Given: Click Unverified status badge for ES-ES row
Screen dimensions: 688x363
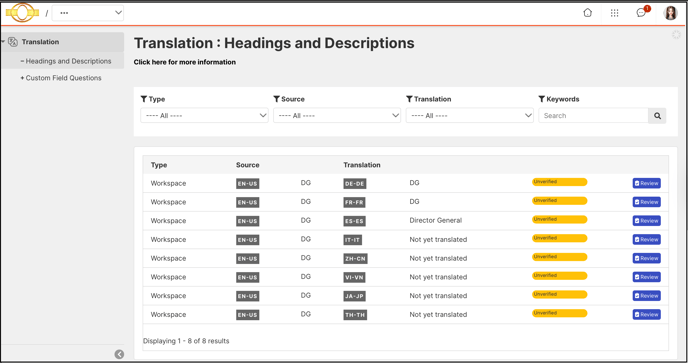Looking at the screenshot, I should pos(559,219).
